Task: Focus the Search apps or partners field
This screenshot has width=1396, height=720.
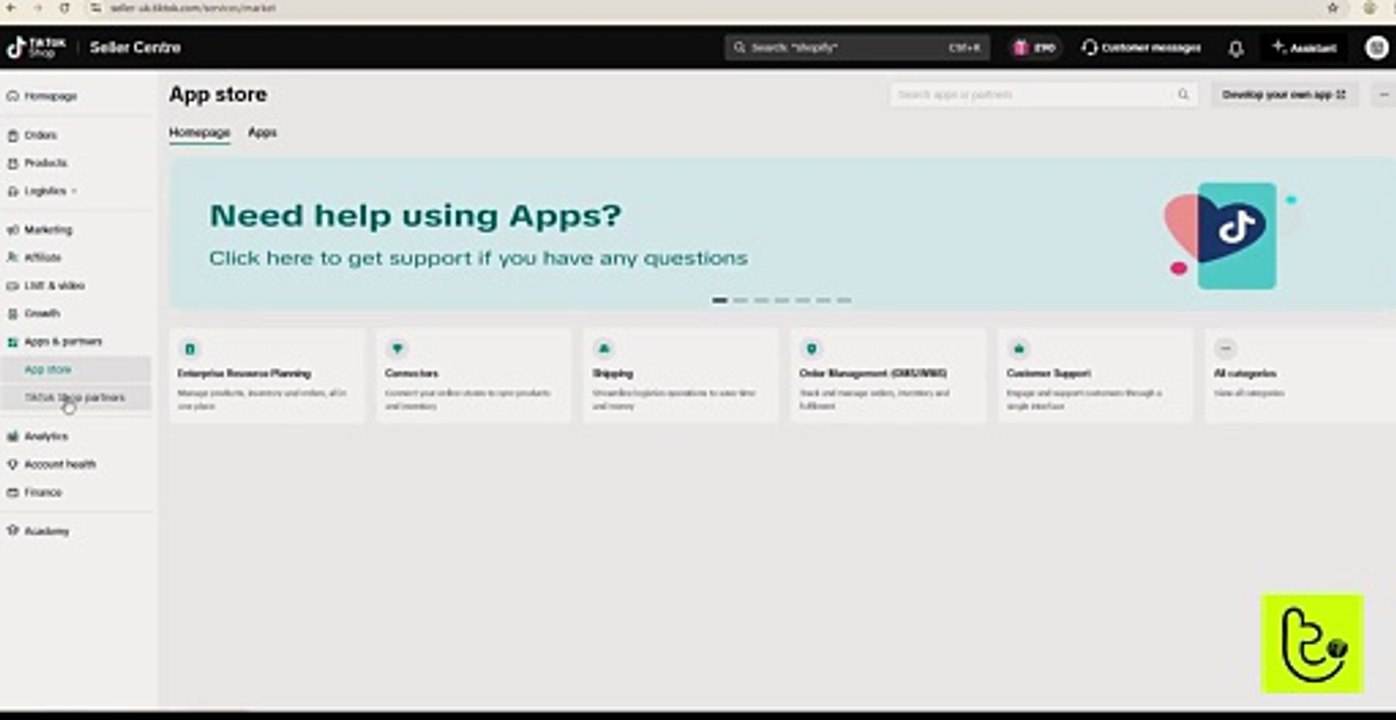Action: (1043, 95)
